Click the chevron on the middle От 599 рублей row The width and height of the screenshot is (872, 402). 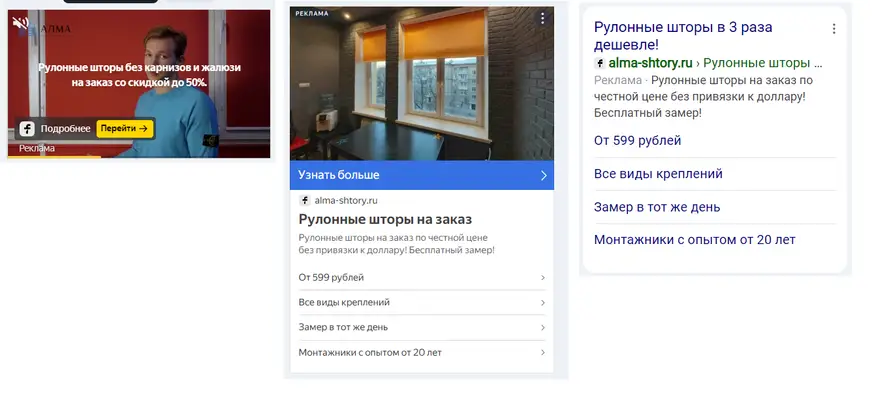pyautogui.click(x=543, y=277)
